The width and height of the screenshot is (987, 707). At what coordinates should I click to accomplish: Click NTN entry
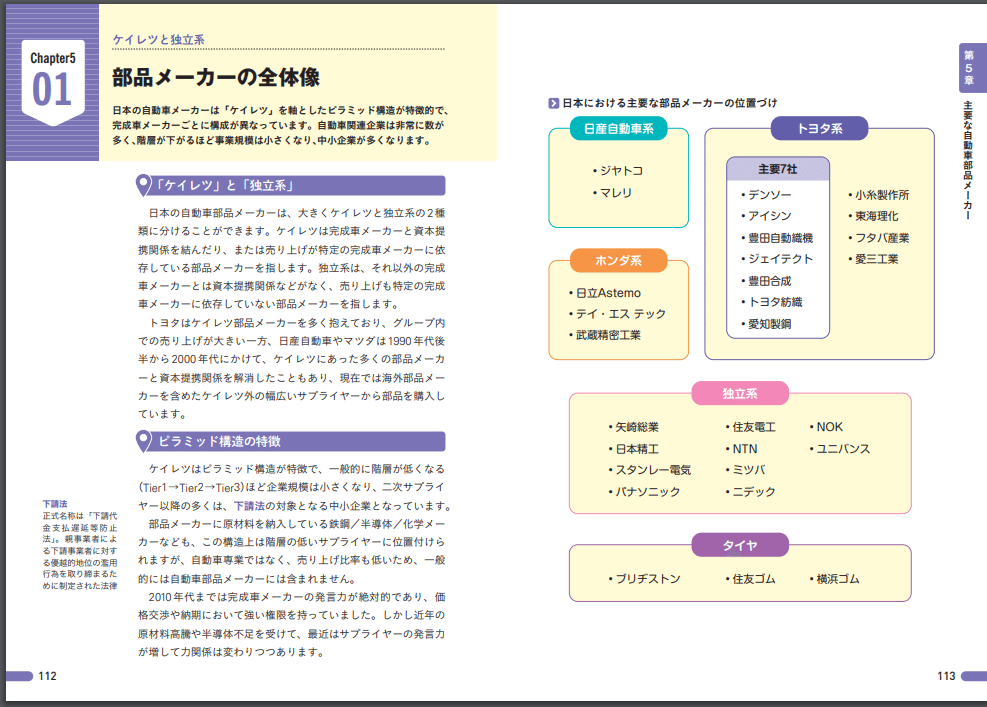click(x=745, y=449)
